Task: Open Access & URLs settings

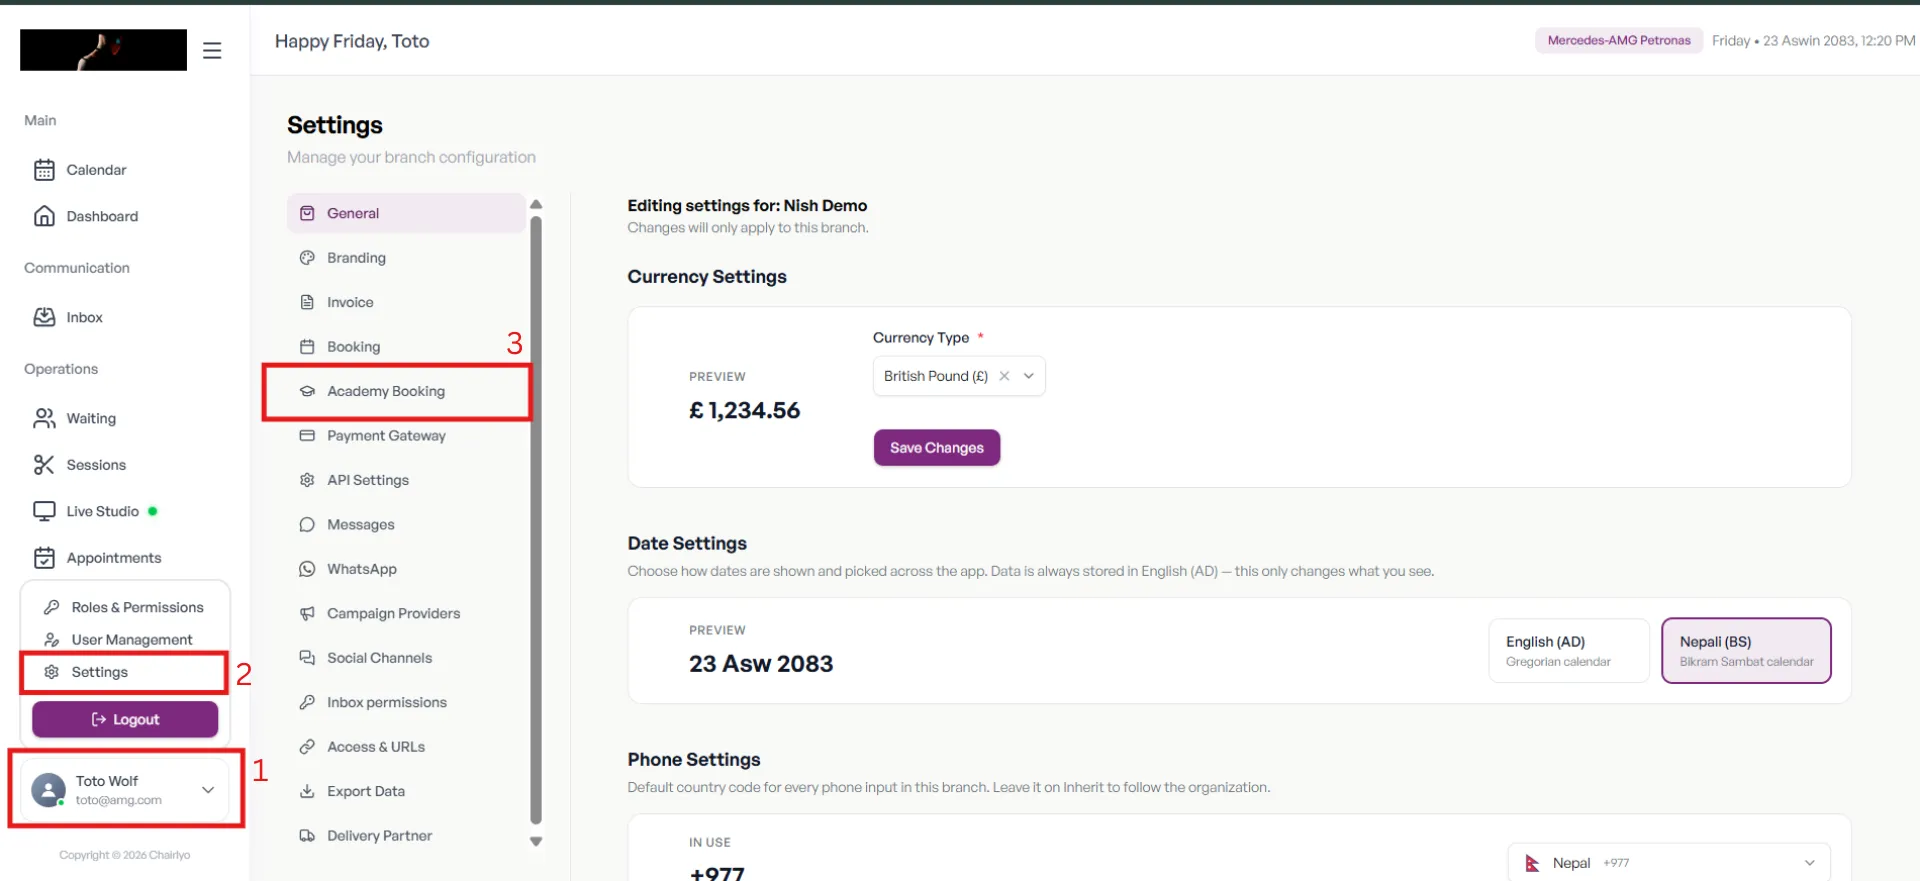Action: 406,747
